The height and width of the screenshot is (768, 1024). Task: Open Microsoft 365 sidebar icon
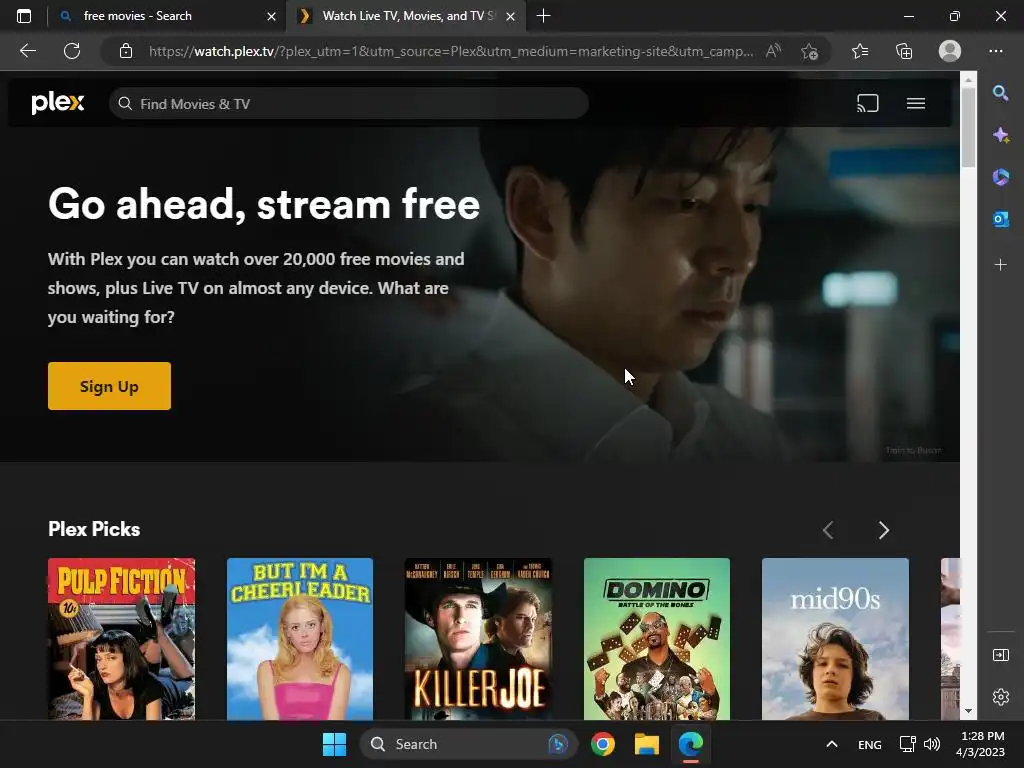pyautogui.click(x=1000, y=177)
